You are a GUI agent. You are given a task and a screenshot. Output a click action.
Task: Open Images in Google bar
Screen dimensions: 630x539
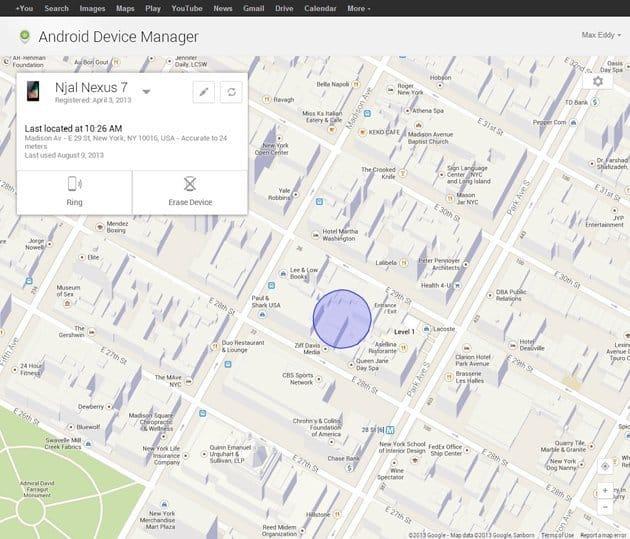[92, 8]
